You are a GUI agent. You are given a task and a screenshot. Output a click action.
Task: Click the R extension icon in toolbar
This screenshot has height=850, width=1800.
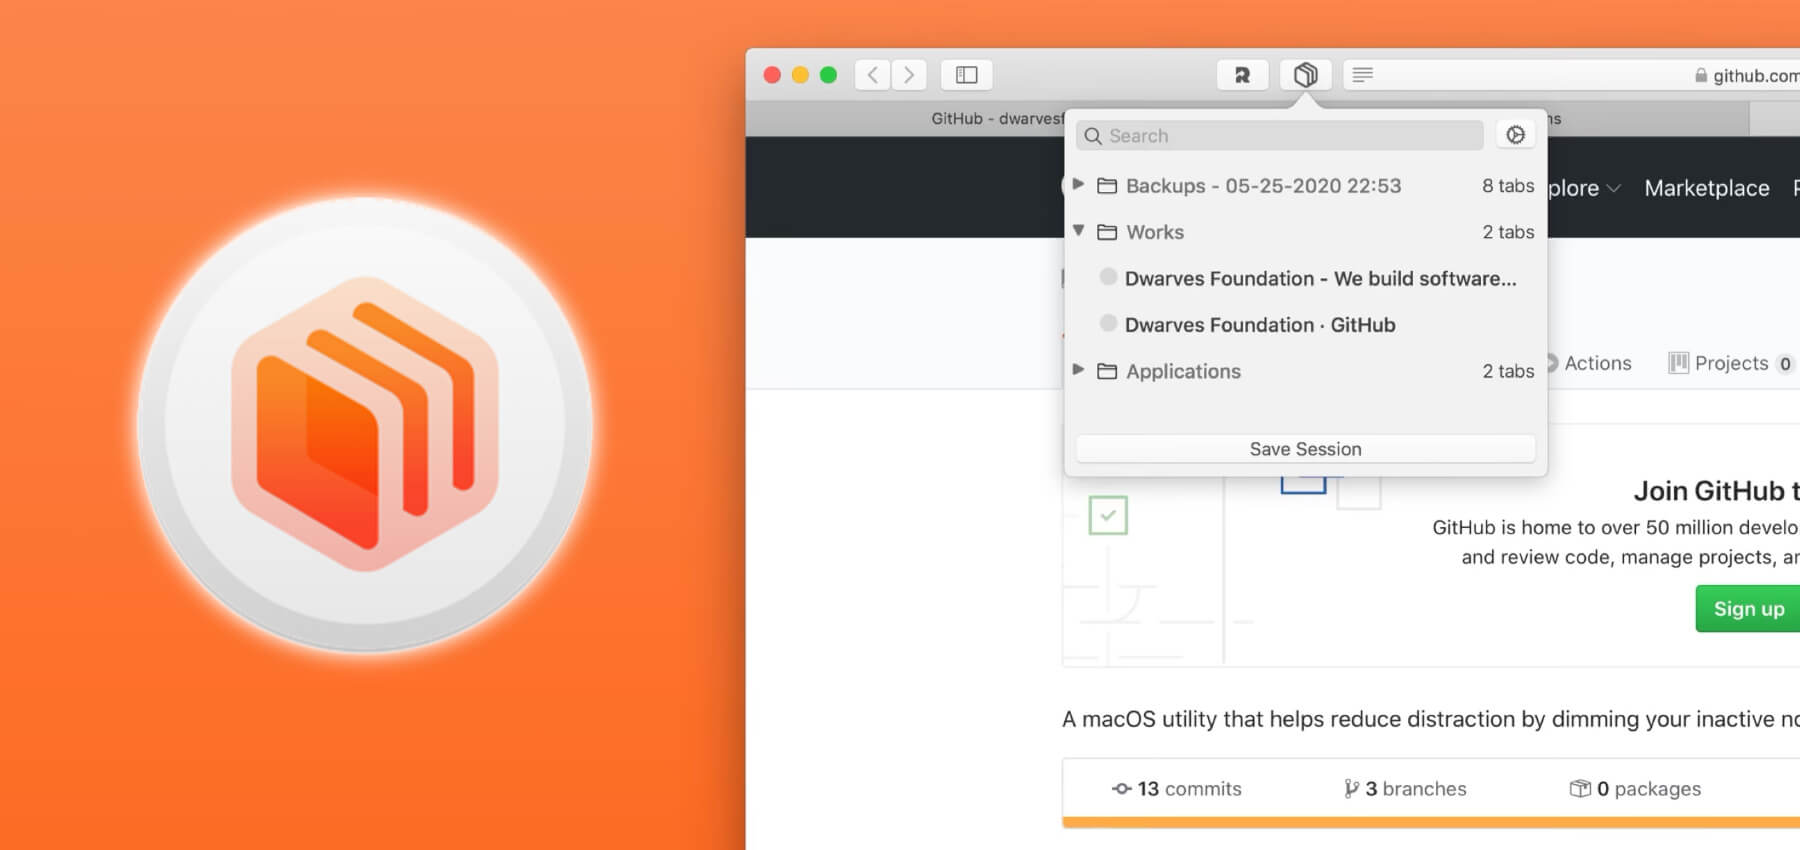tap(1242, 75)
